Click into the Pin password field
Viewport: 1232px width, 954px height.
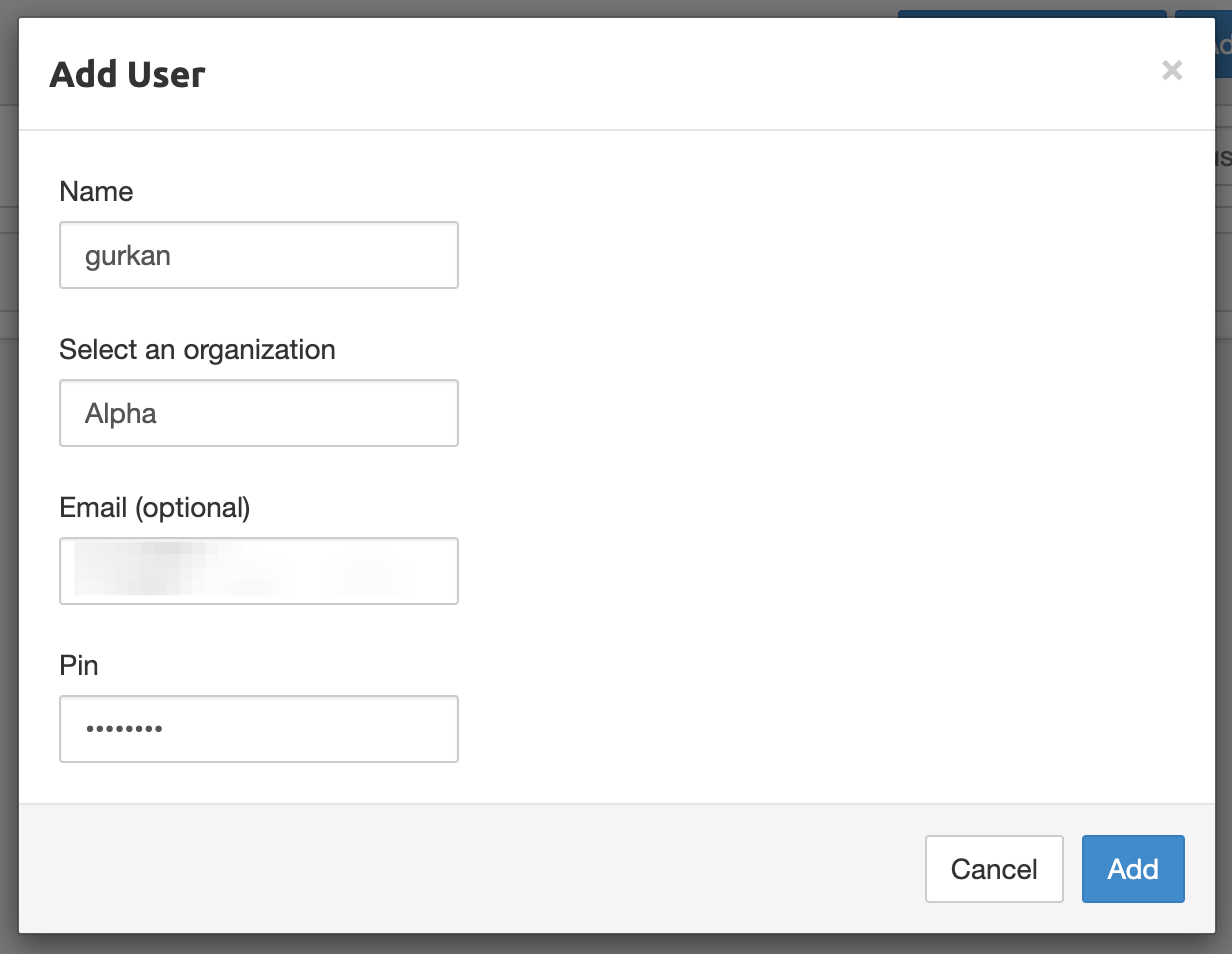tap(259, 729)
